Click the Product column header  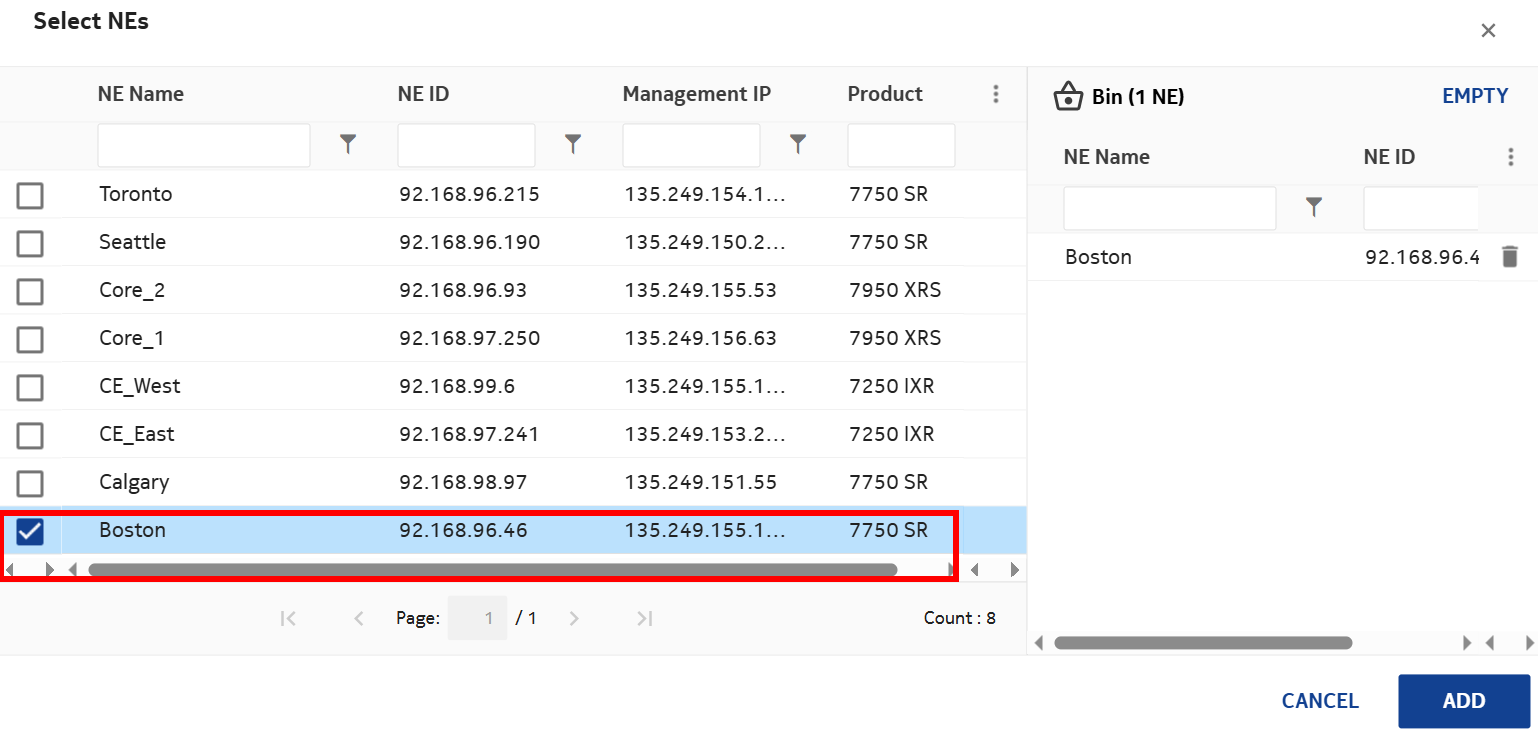pyautogui.click(x=884, y=94)
